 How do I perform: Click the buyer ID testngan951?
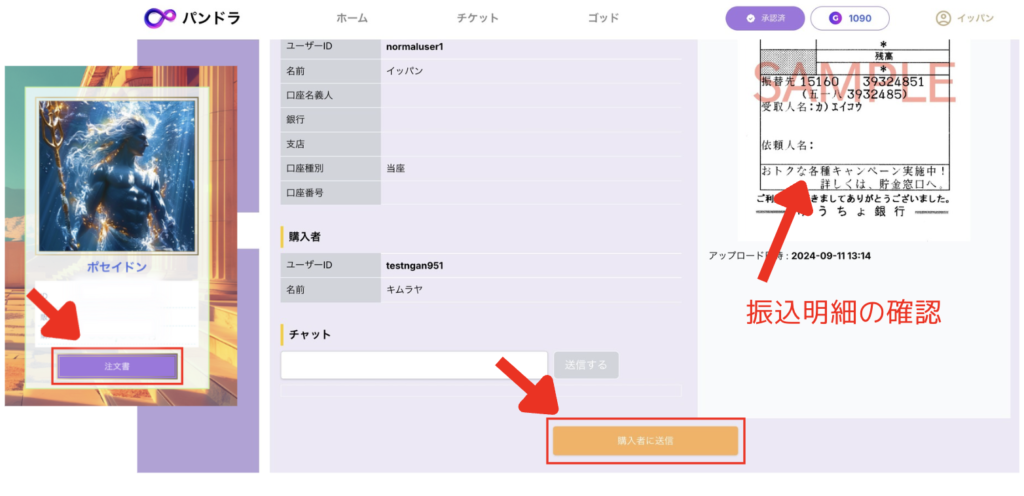pos(415,265)
